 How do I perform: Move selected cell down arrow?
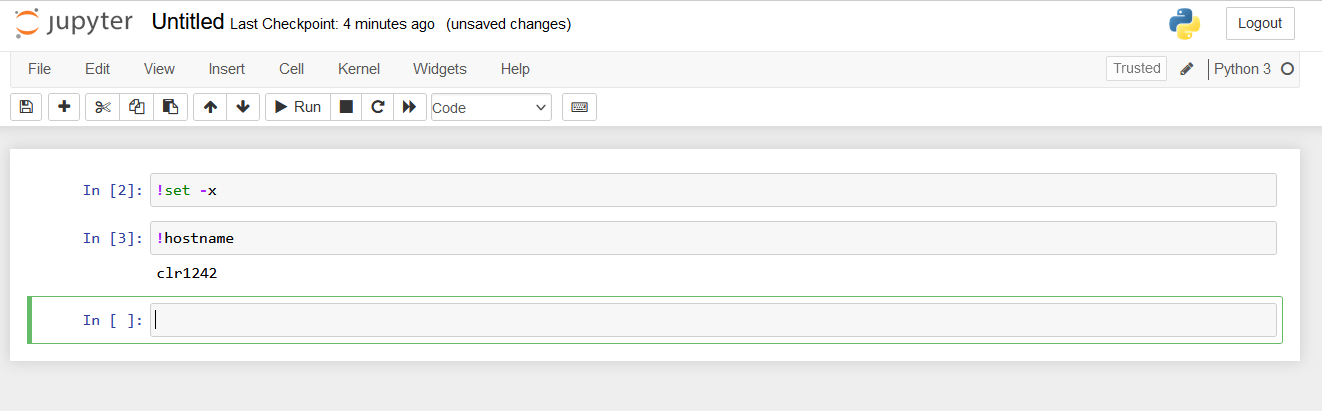point(243,107)
